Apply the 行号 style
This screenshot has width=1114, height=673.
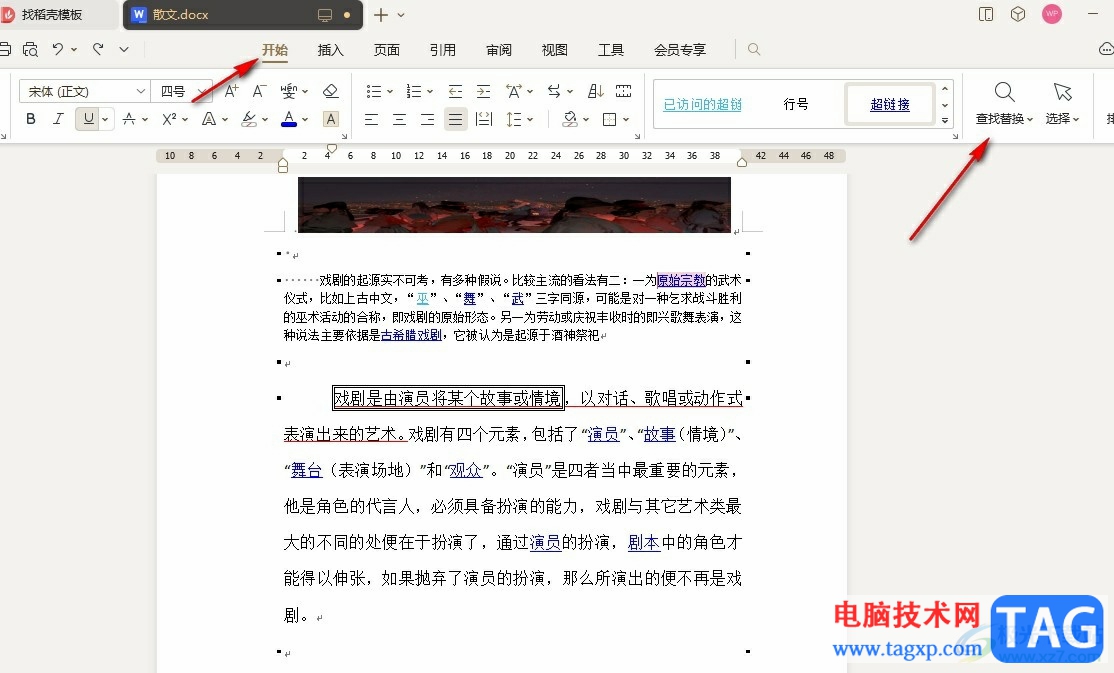pos(796,104)
